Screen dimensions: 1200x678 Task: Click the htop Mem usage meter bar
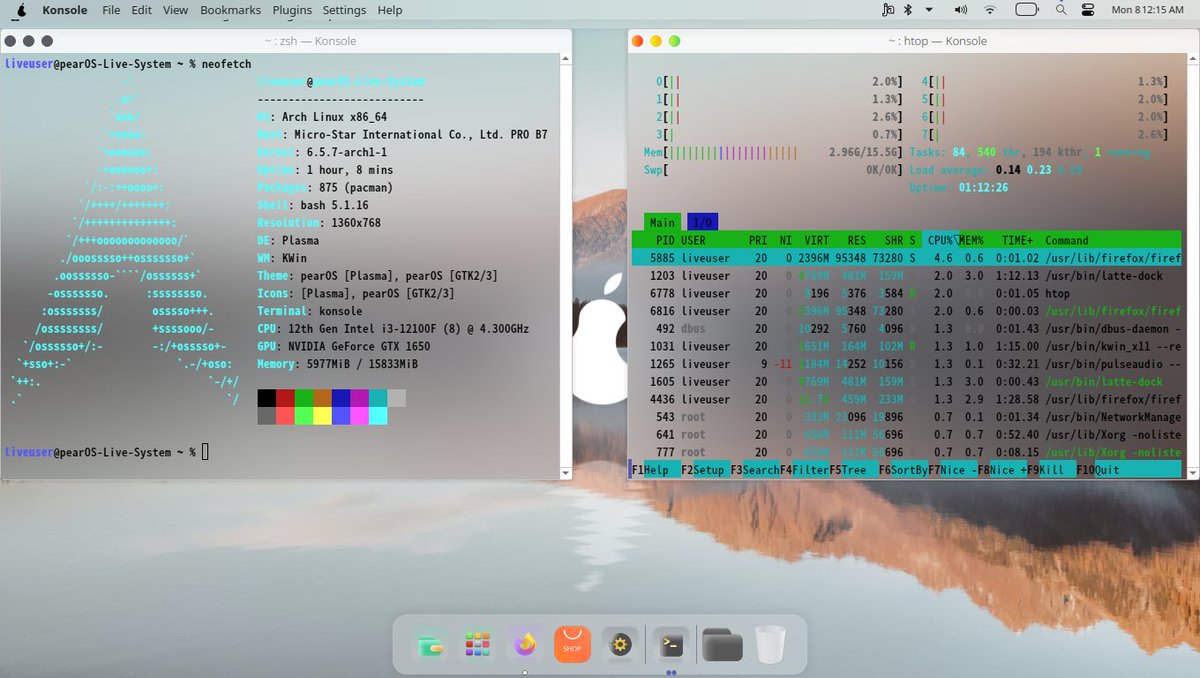pyautogui.click(x=773, y=153)
